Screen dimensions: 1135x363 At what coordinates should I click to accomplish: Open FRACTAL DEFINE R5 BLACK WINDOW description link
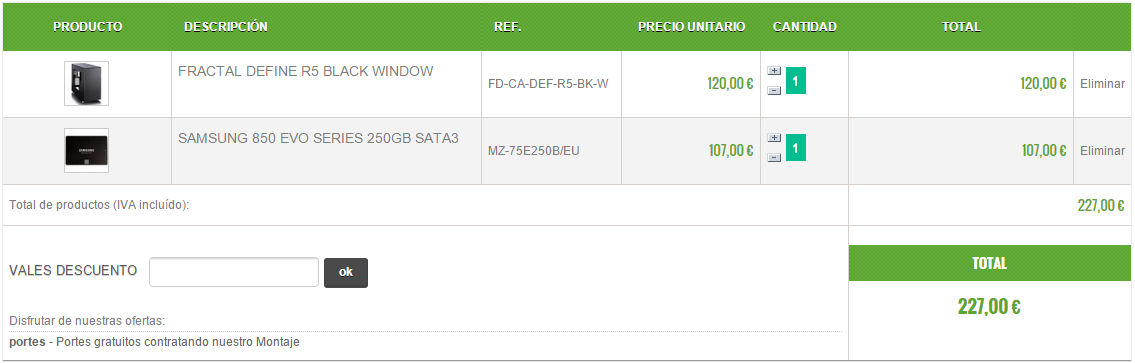click(305, 71)
